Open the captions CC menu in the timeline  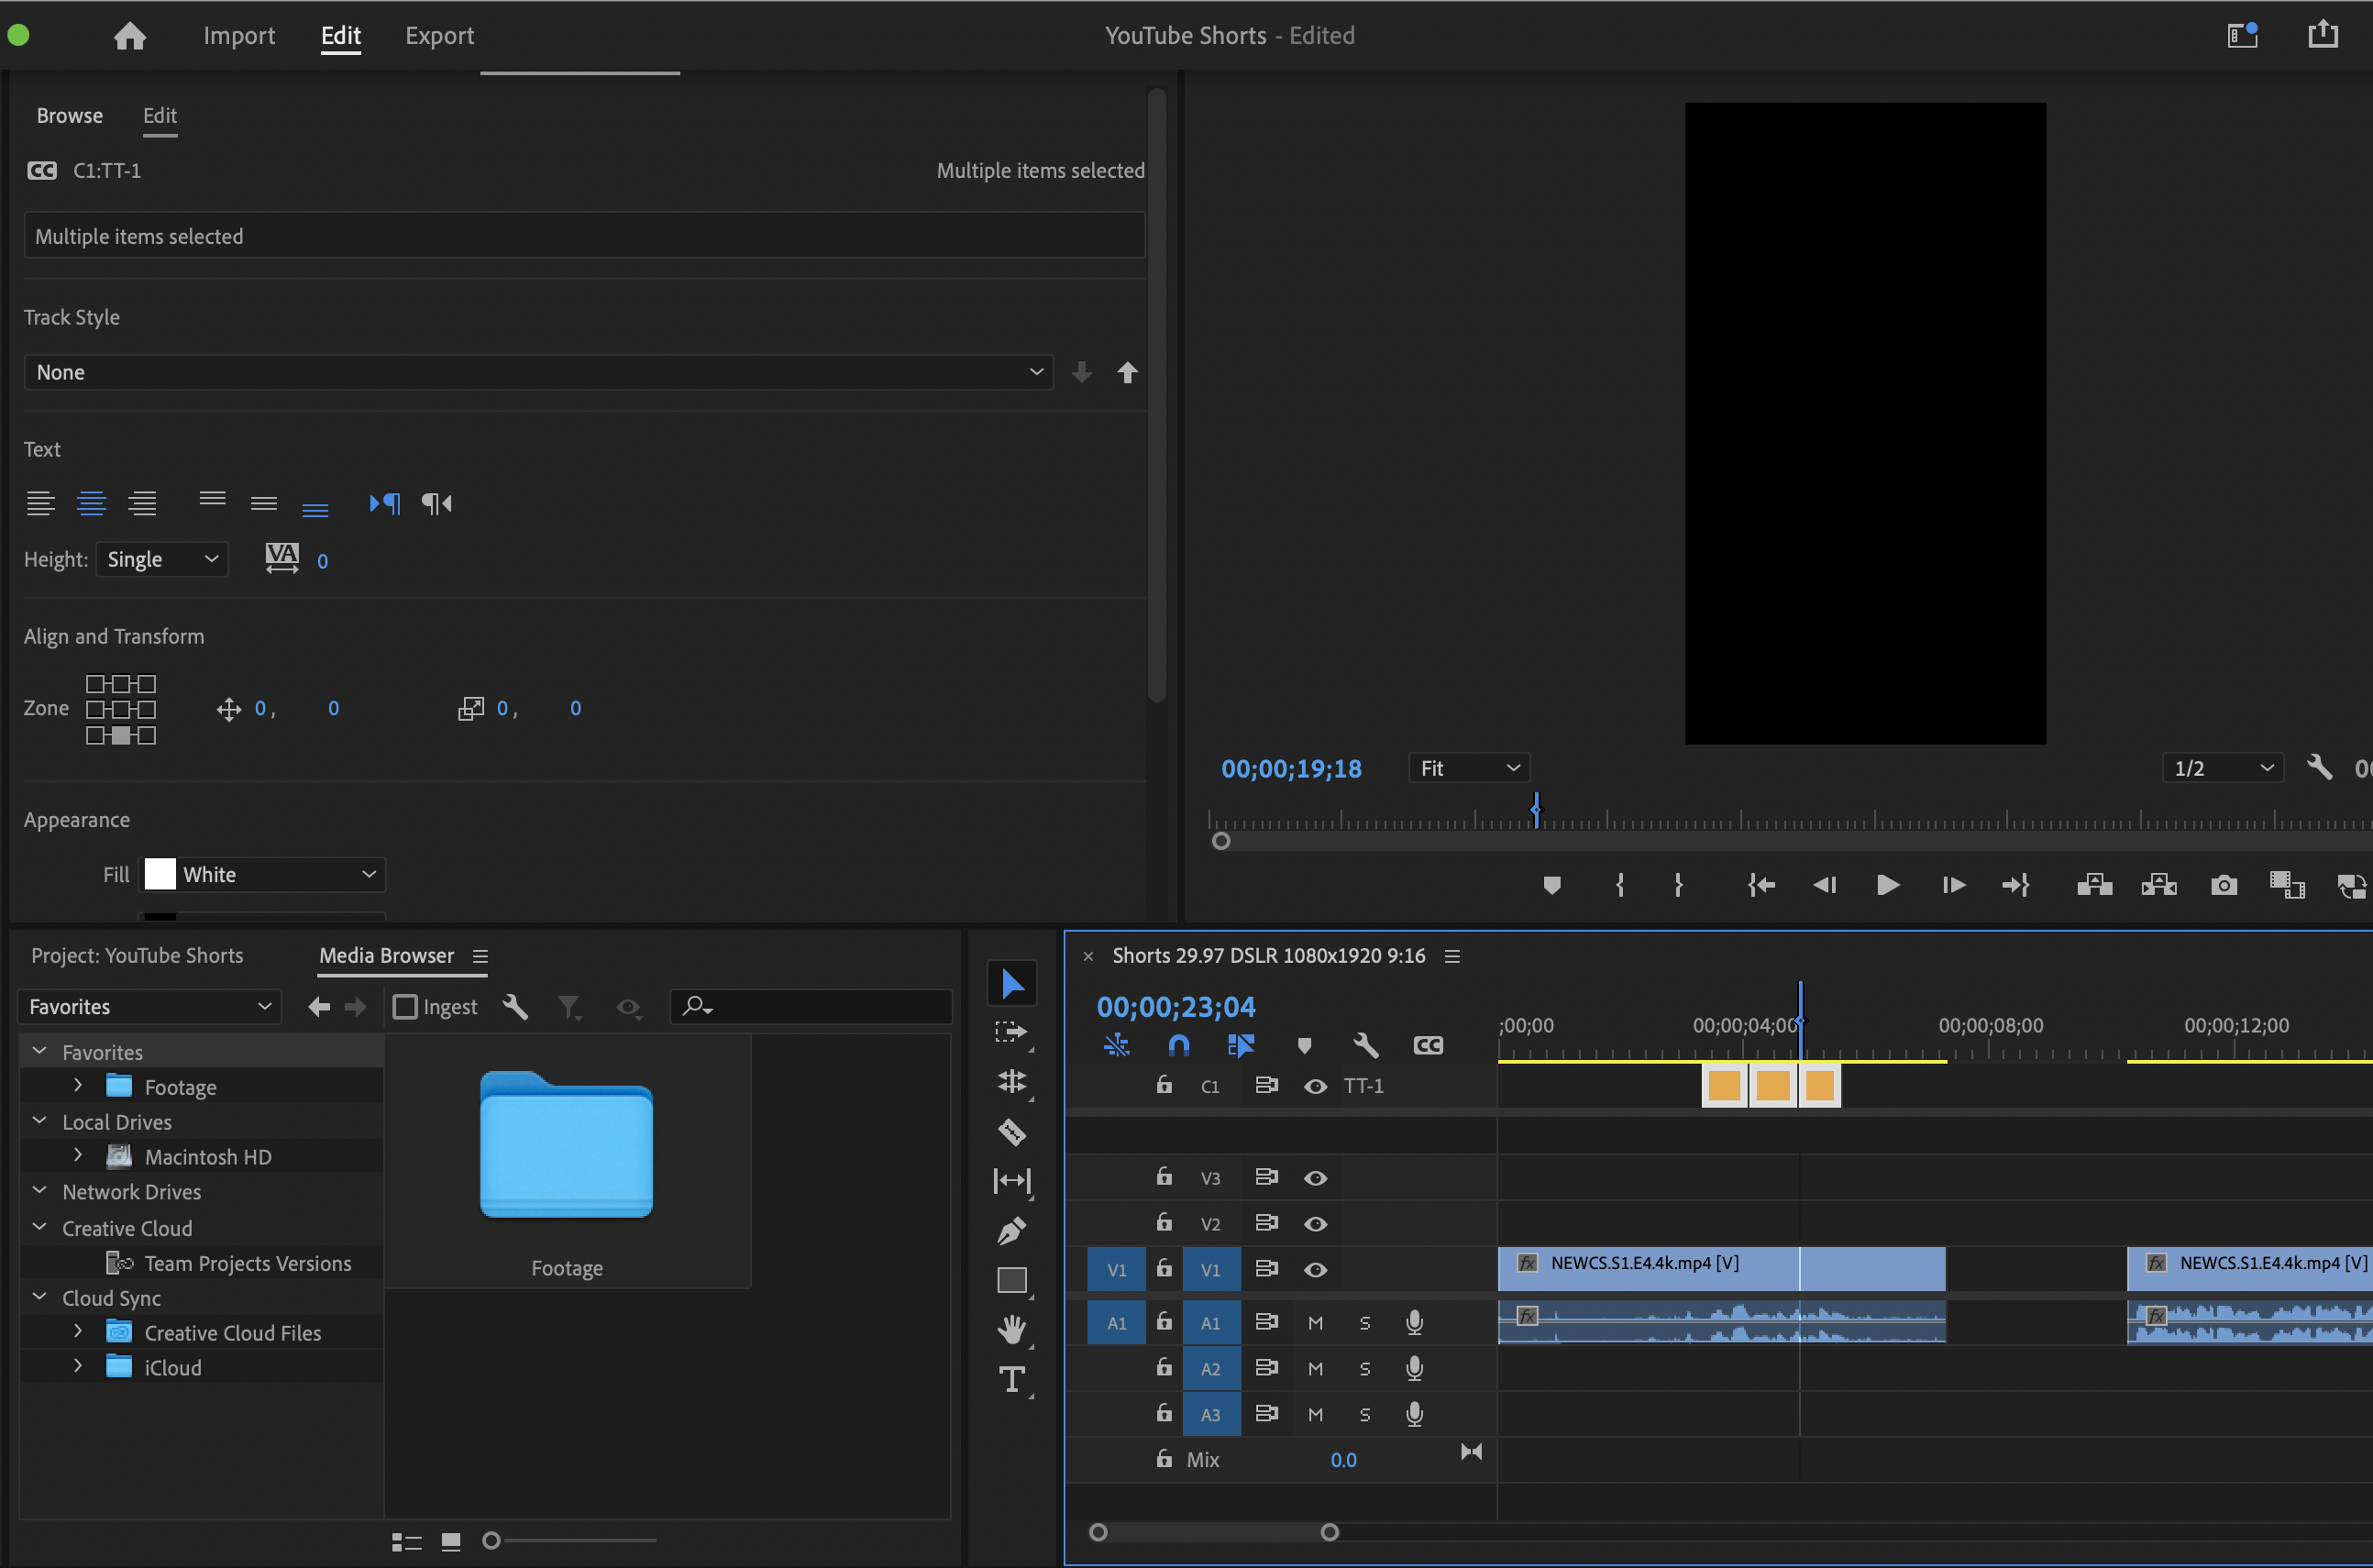click(1427, 1045)
